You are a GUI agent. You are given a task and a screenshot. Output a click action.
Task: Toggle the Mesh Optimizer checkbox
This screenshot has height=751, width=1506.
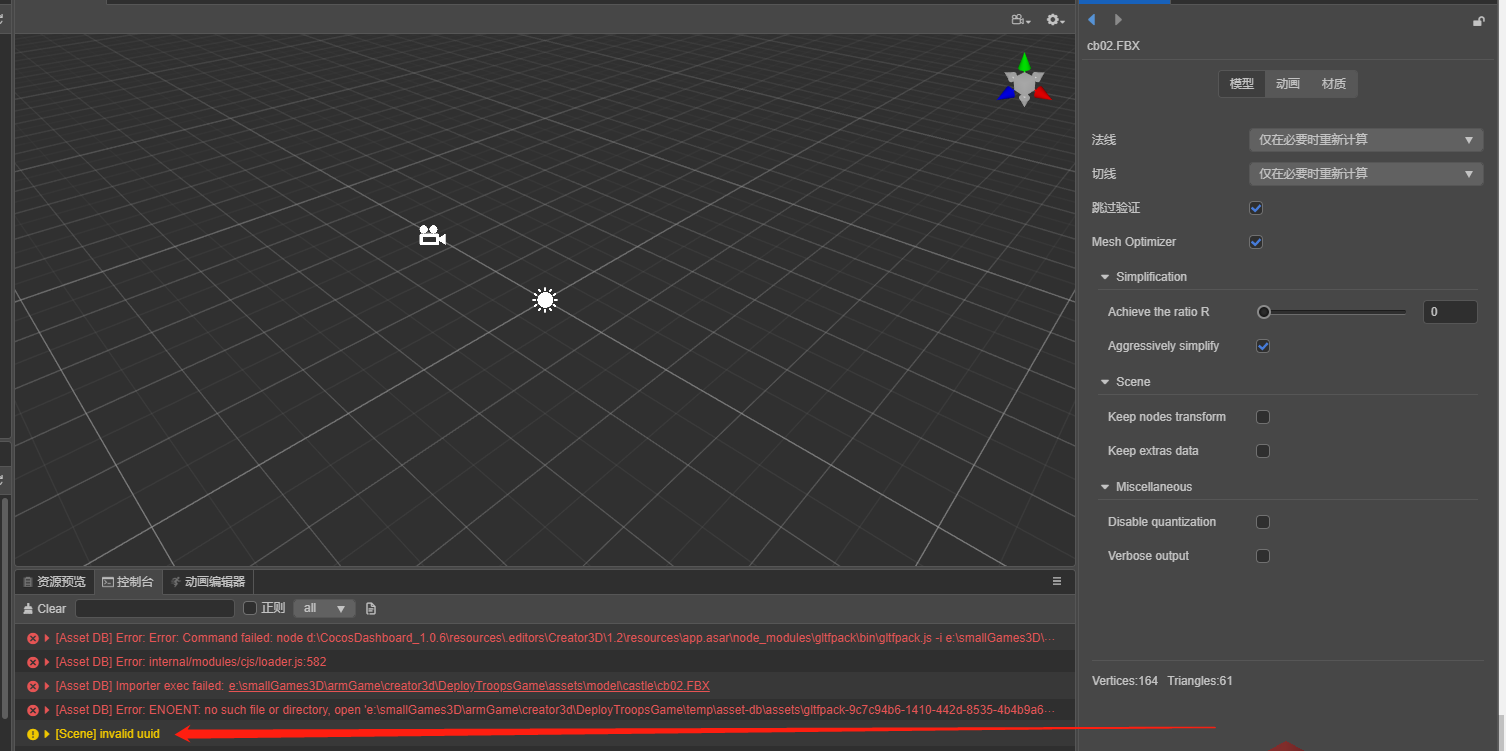(1257, 242)
